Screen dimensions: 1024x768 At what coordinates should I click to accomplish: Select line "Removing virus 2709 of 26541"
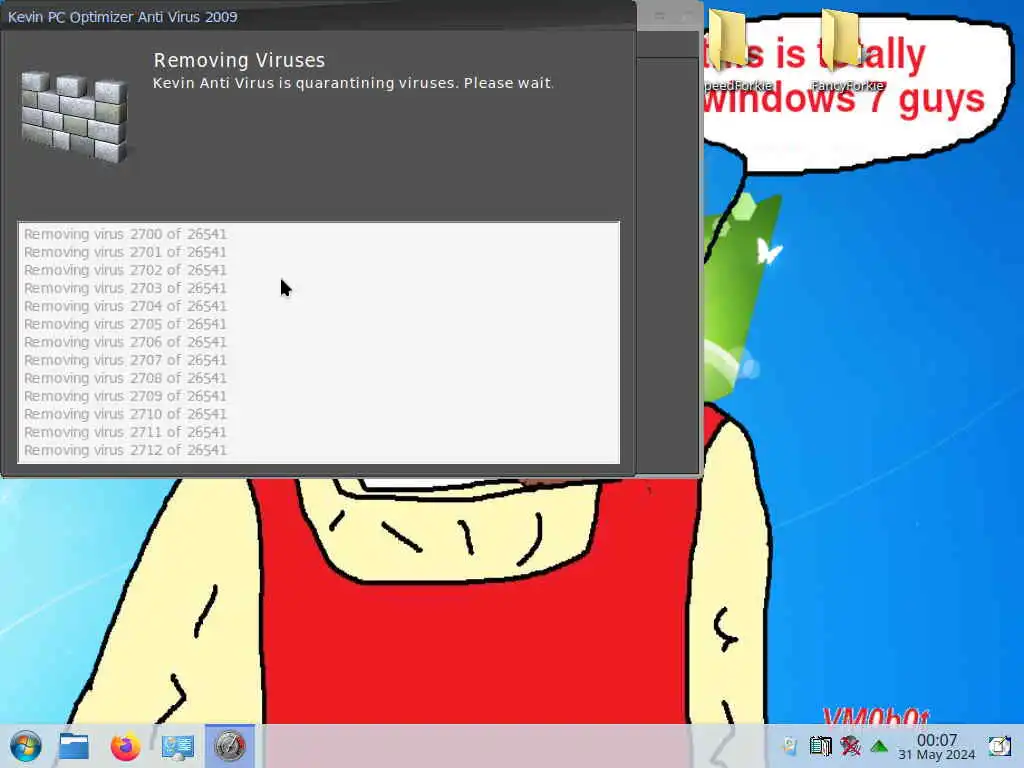pyautogui.click(x=125, y=396)
